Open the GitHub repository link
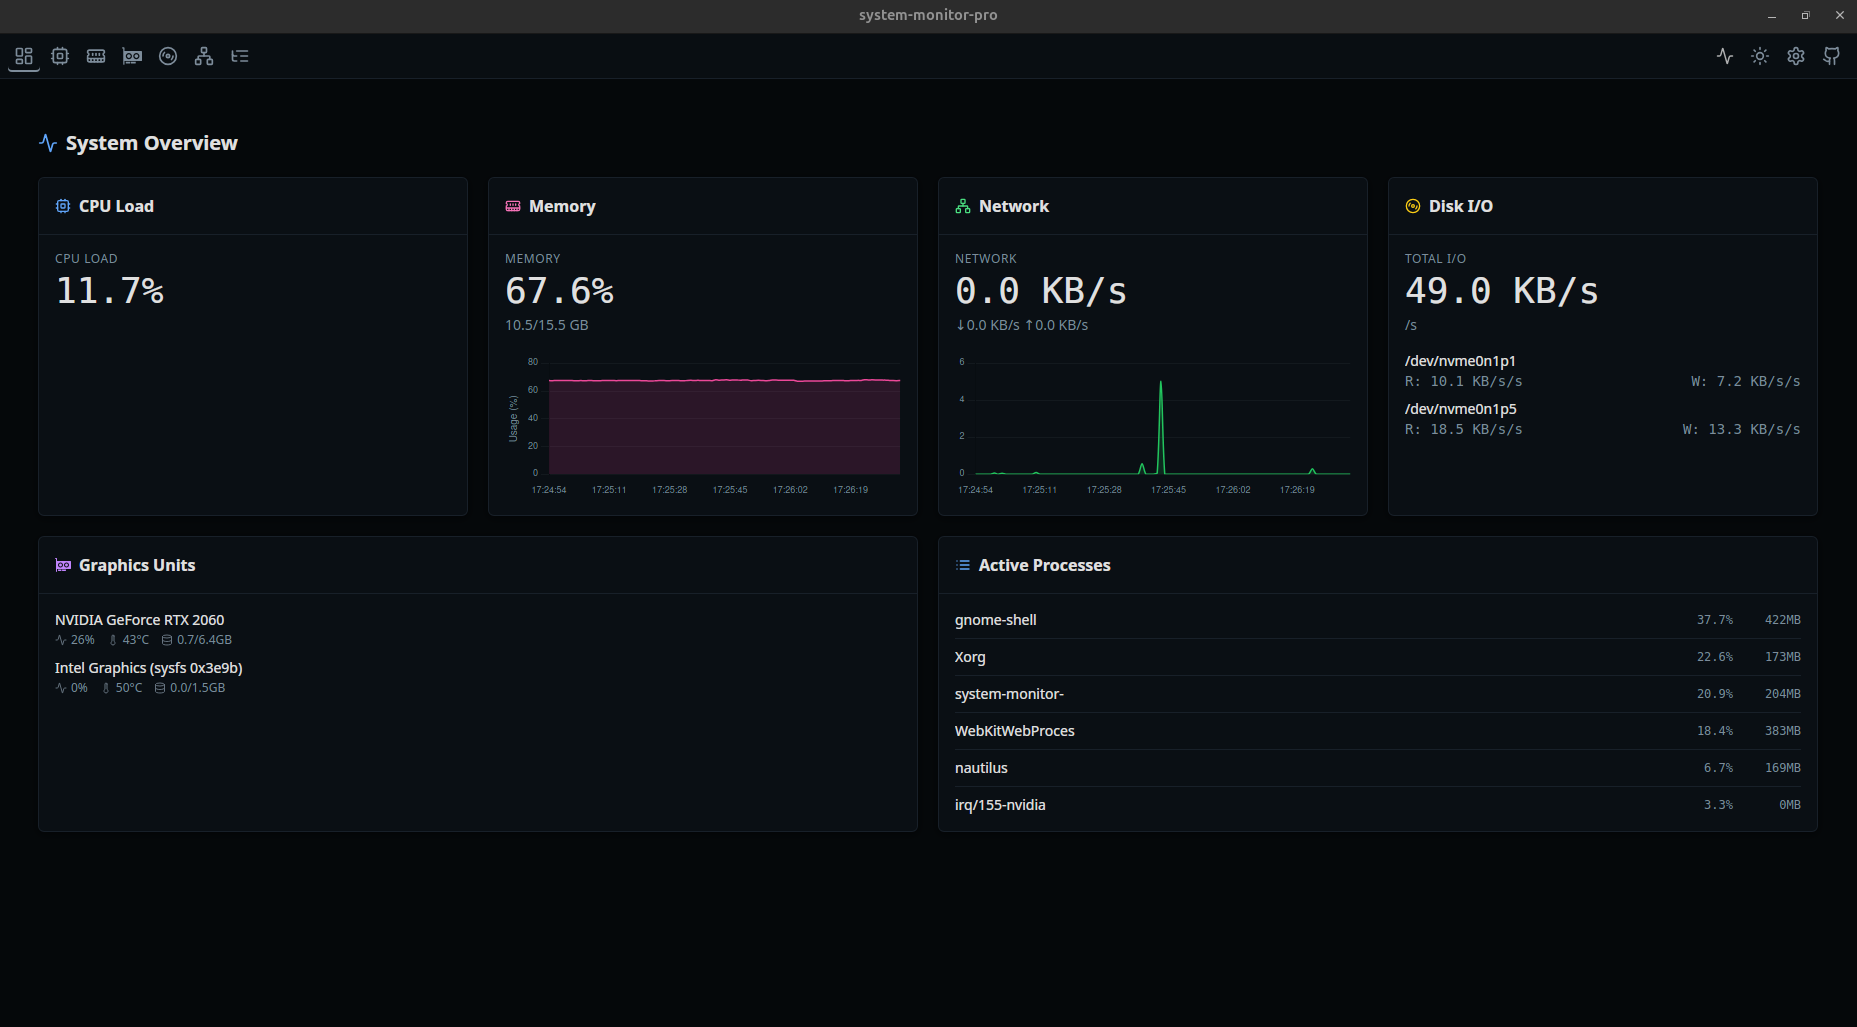 click(x=1832, y=56)
